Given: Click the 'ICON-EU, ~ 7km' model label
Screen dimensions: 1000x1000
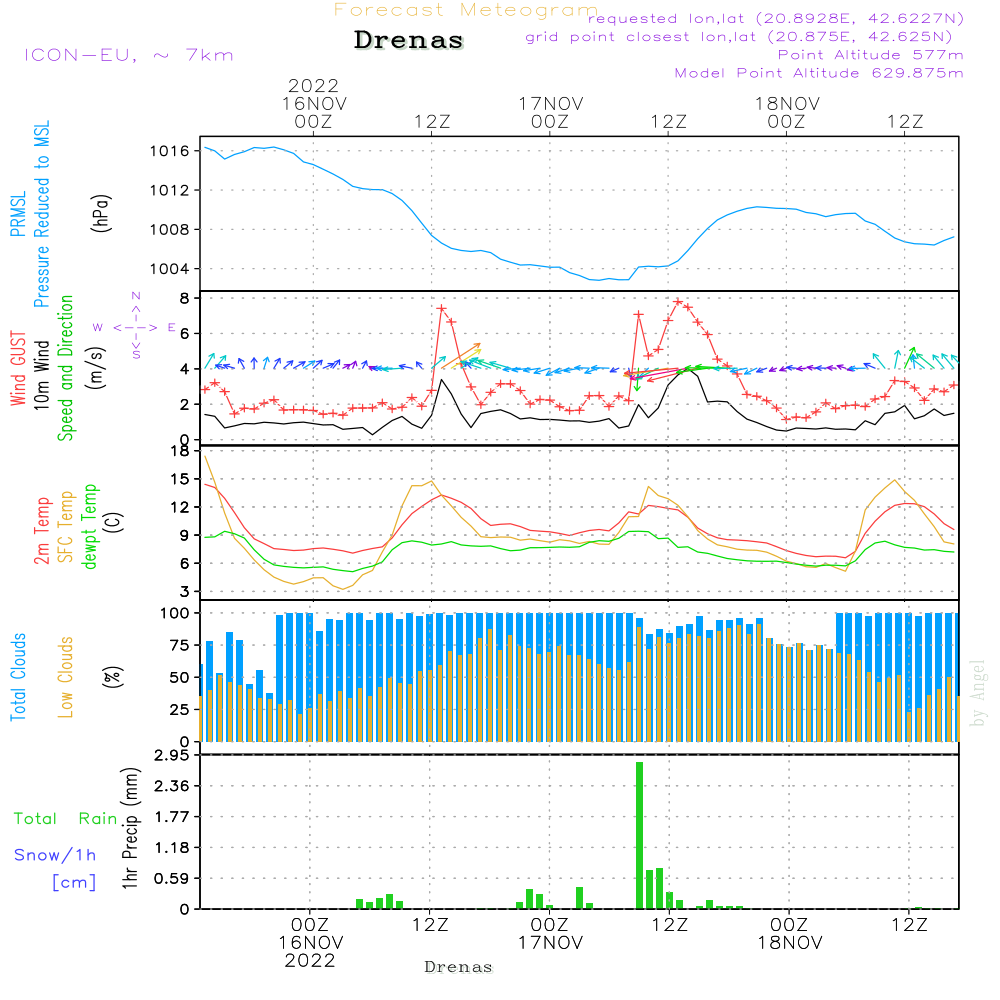Looking at the screenshot, I should click(129, 55).
